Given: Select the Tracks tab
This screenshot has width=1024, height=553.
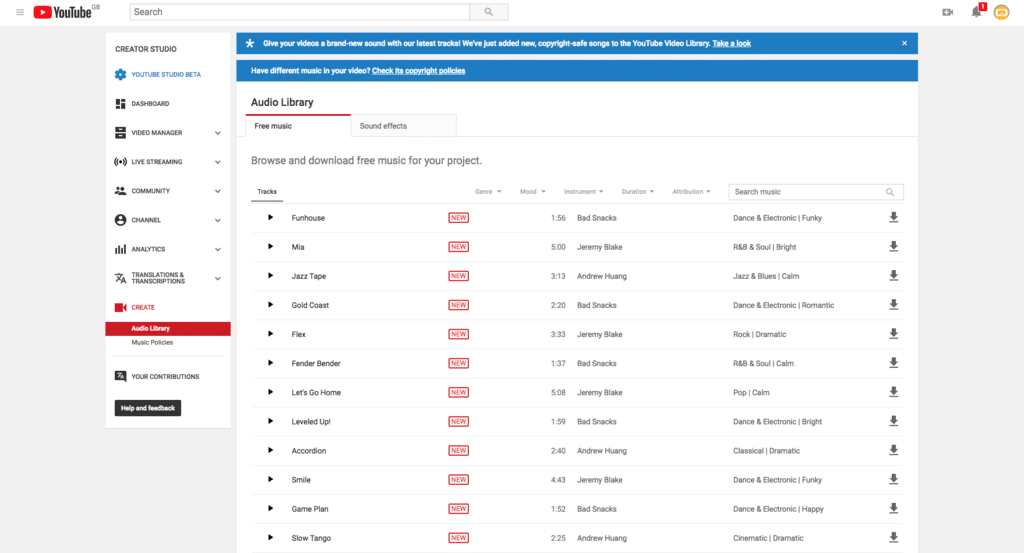Looking at the screenshot, I should point(267,191).
